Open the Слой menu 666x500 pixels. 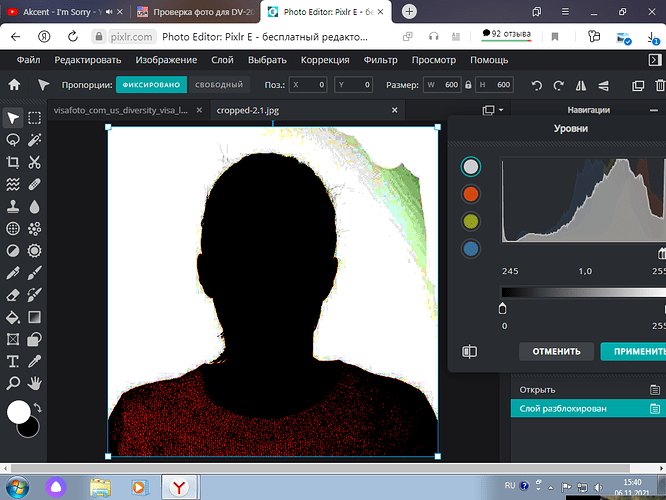(223, 60)
